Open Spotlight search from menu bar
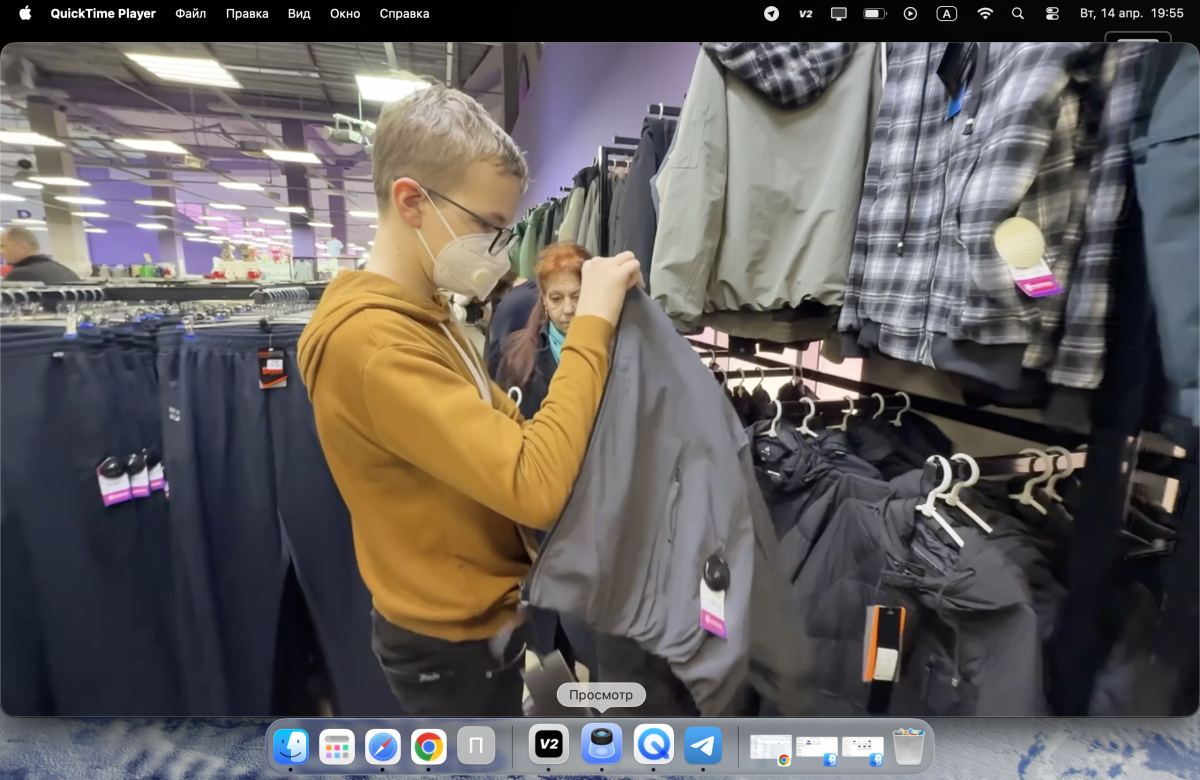This screenshot has width=1200, height=780. pyautogui.click(x=1018, y=14)
